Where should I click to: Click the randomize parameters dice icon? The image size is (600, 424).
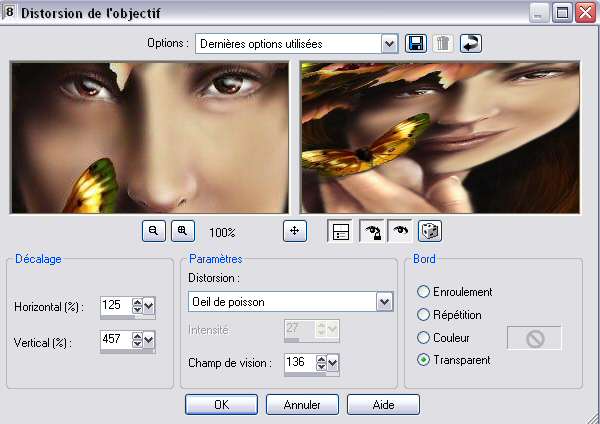(x=430, y=231)
